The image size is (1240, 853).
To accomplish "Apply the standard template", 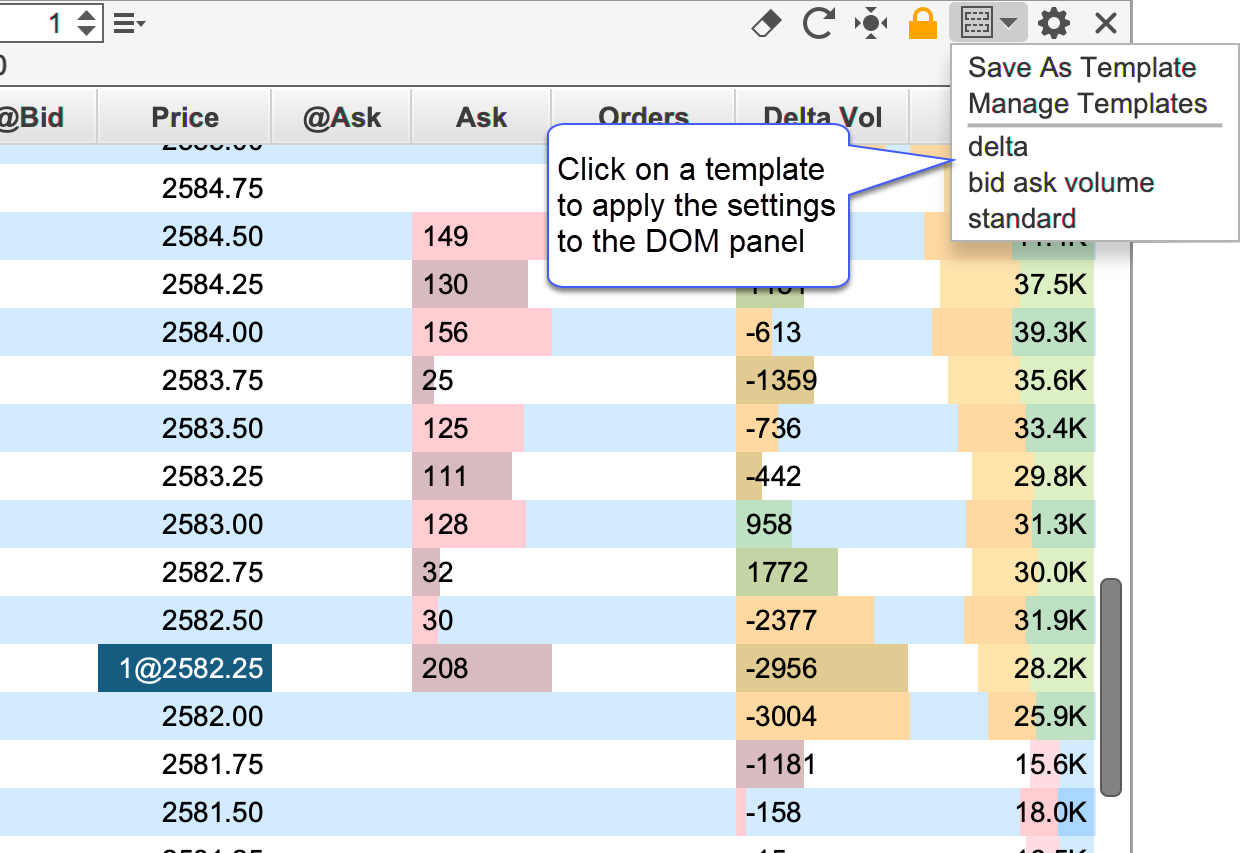I will coord(1022,219).
